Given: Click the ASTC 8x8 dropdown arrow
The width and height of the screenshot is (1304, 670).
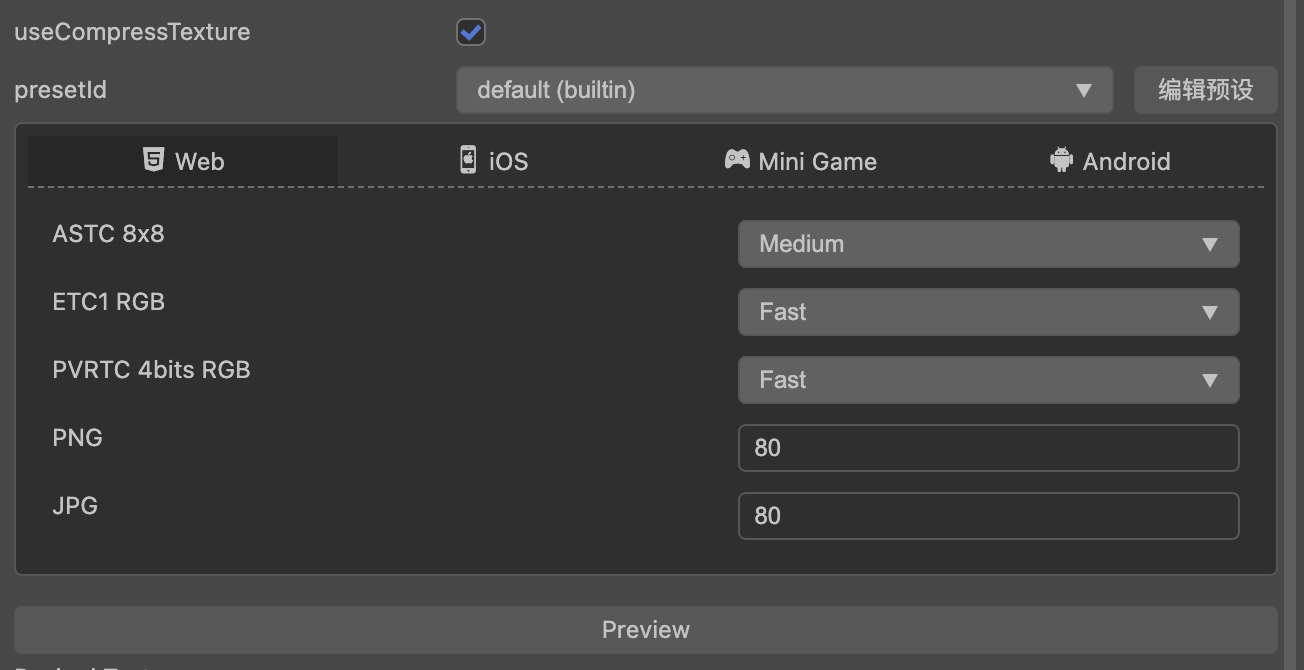Looking at the screenshot, I should 1210,244.
